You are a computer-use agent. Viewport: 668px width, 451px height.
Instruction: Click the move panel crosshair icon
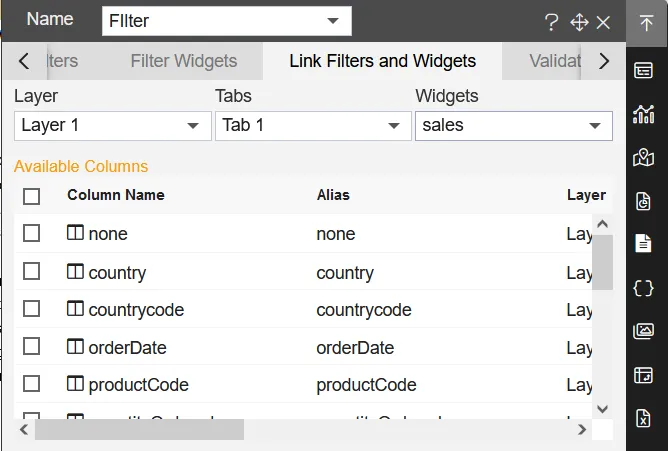(578, 22)
